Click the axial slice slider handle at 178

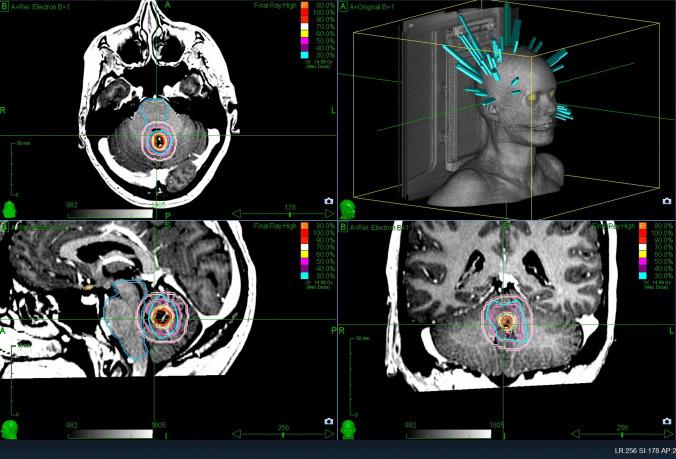[x=290, y=214]
